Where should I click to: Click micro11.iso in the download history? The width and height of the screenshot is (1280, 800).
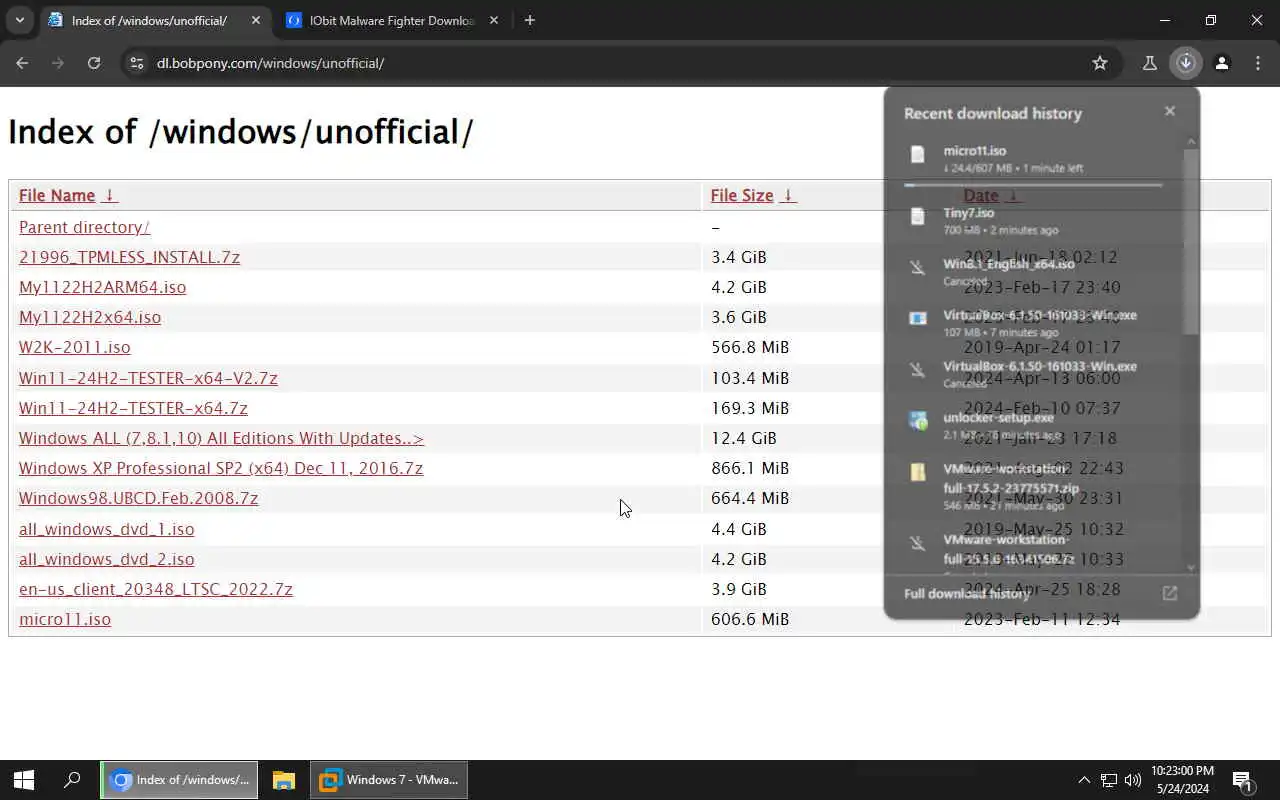point(975,151)
